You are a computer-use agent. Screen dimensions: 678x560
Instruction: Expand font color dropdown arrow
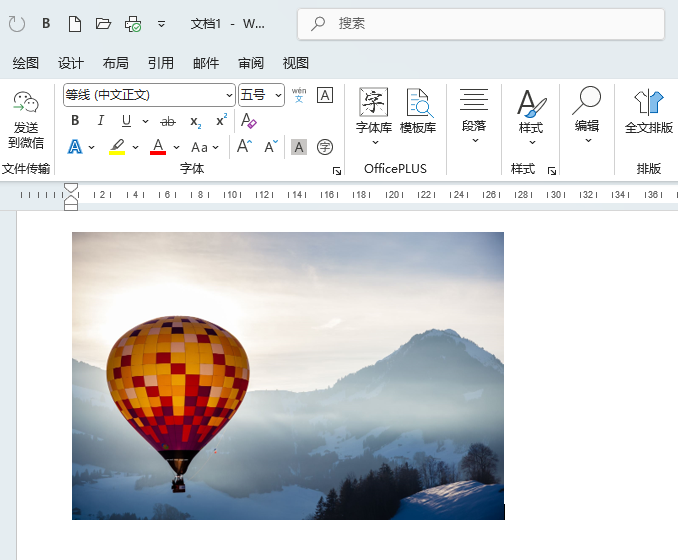(176, 147)
